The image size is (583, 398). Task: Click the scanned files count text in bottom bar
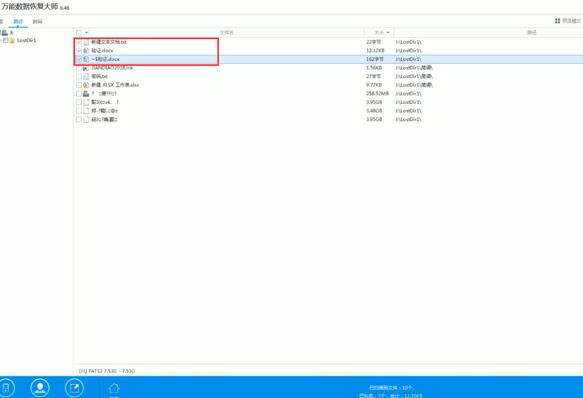pos(390,388)
